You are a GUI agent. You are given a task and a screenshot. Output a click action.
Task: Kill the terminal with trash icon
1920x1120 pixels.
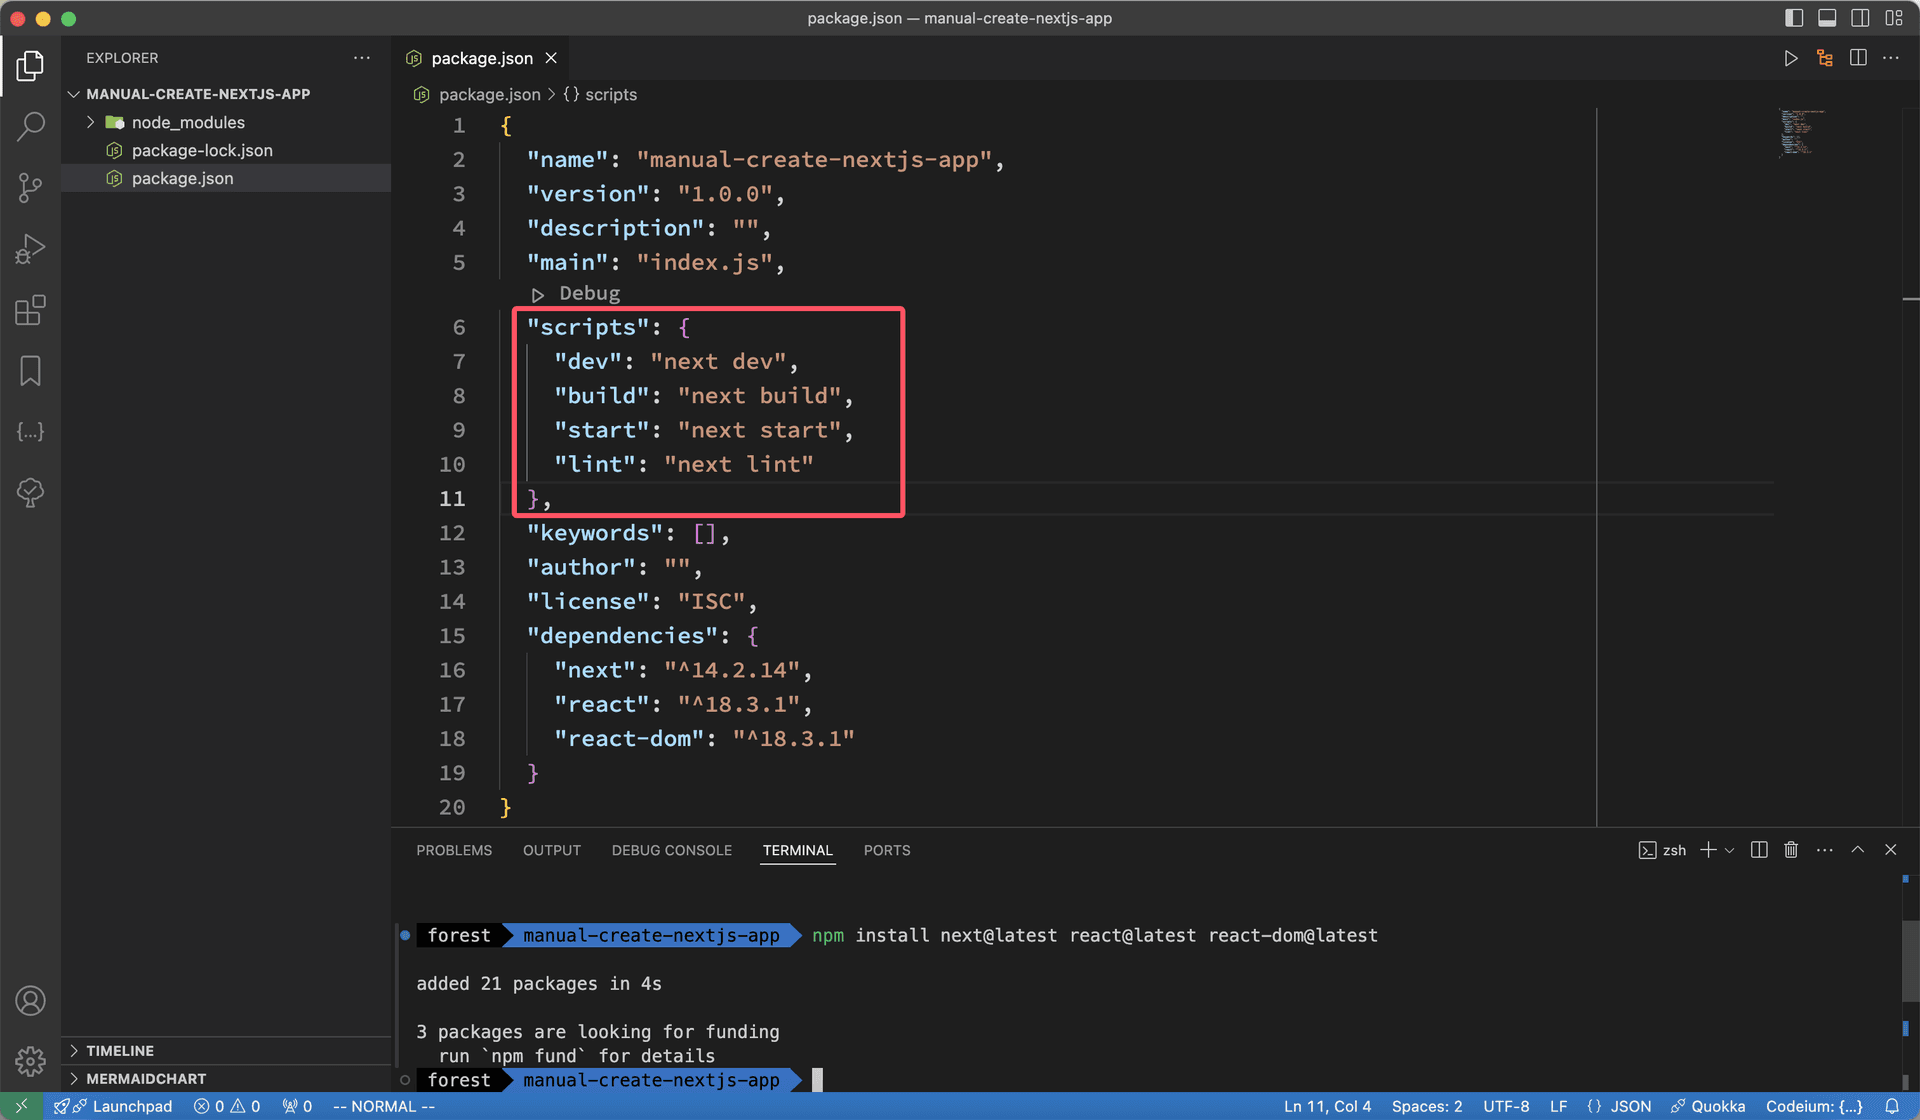[1791, 850]
